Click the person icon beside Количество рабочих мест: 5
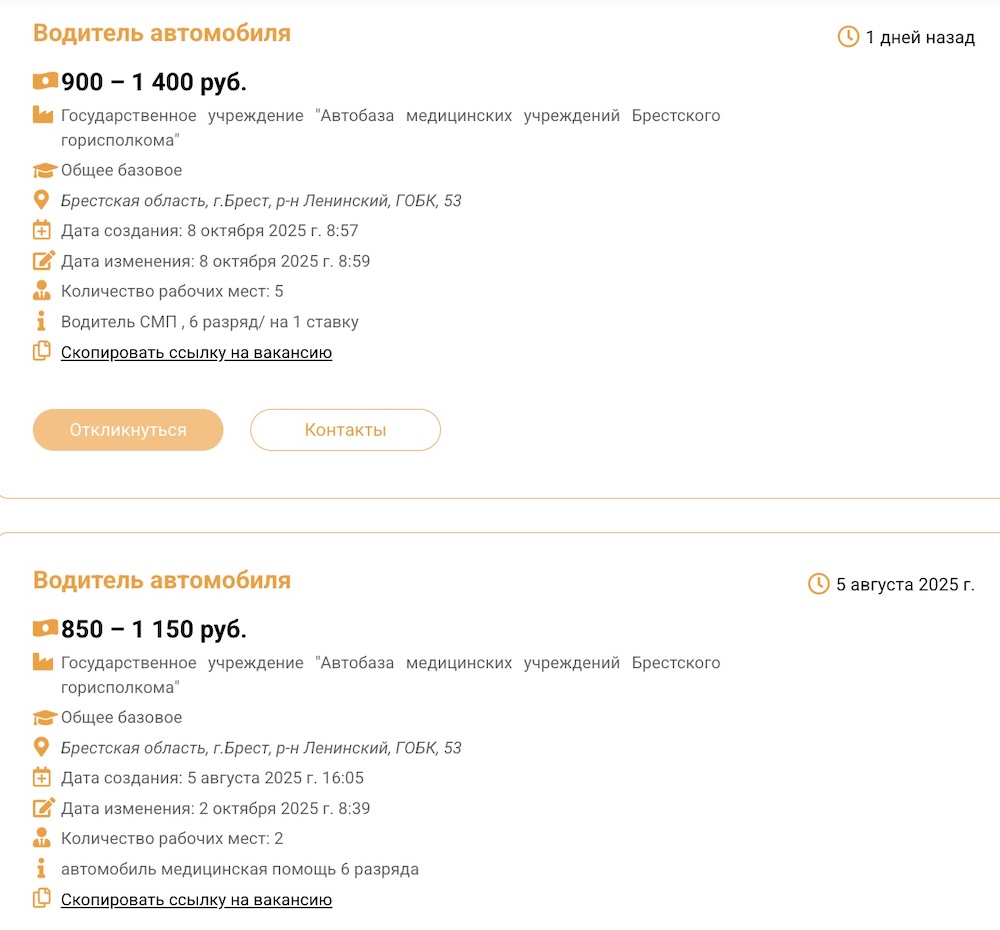The width and height of the screenshot is (1000, 930). coord(42,291)
